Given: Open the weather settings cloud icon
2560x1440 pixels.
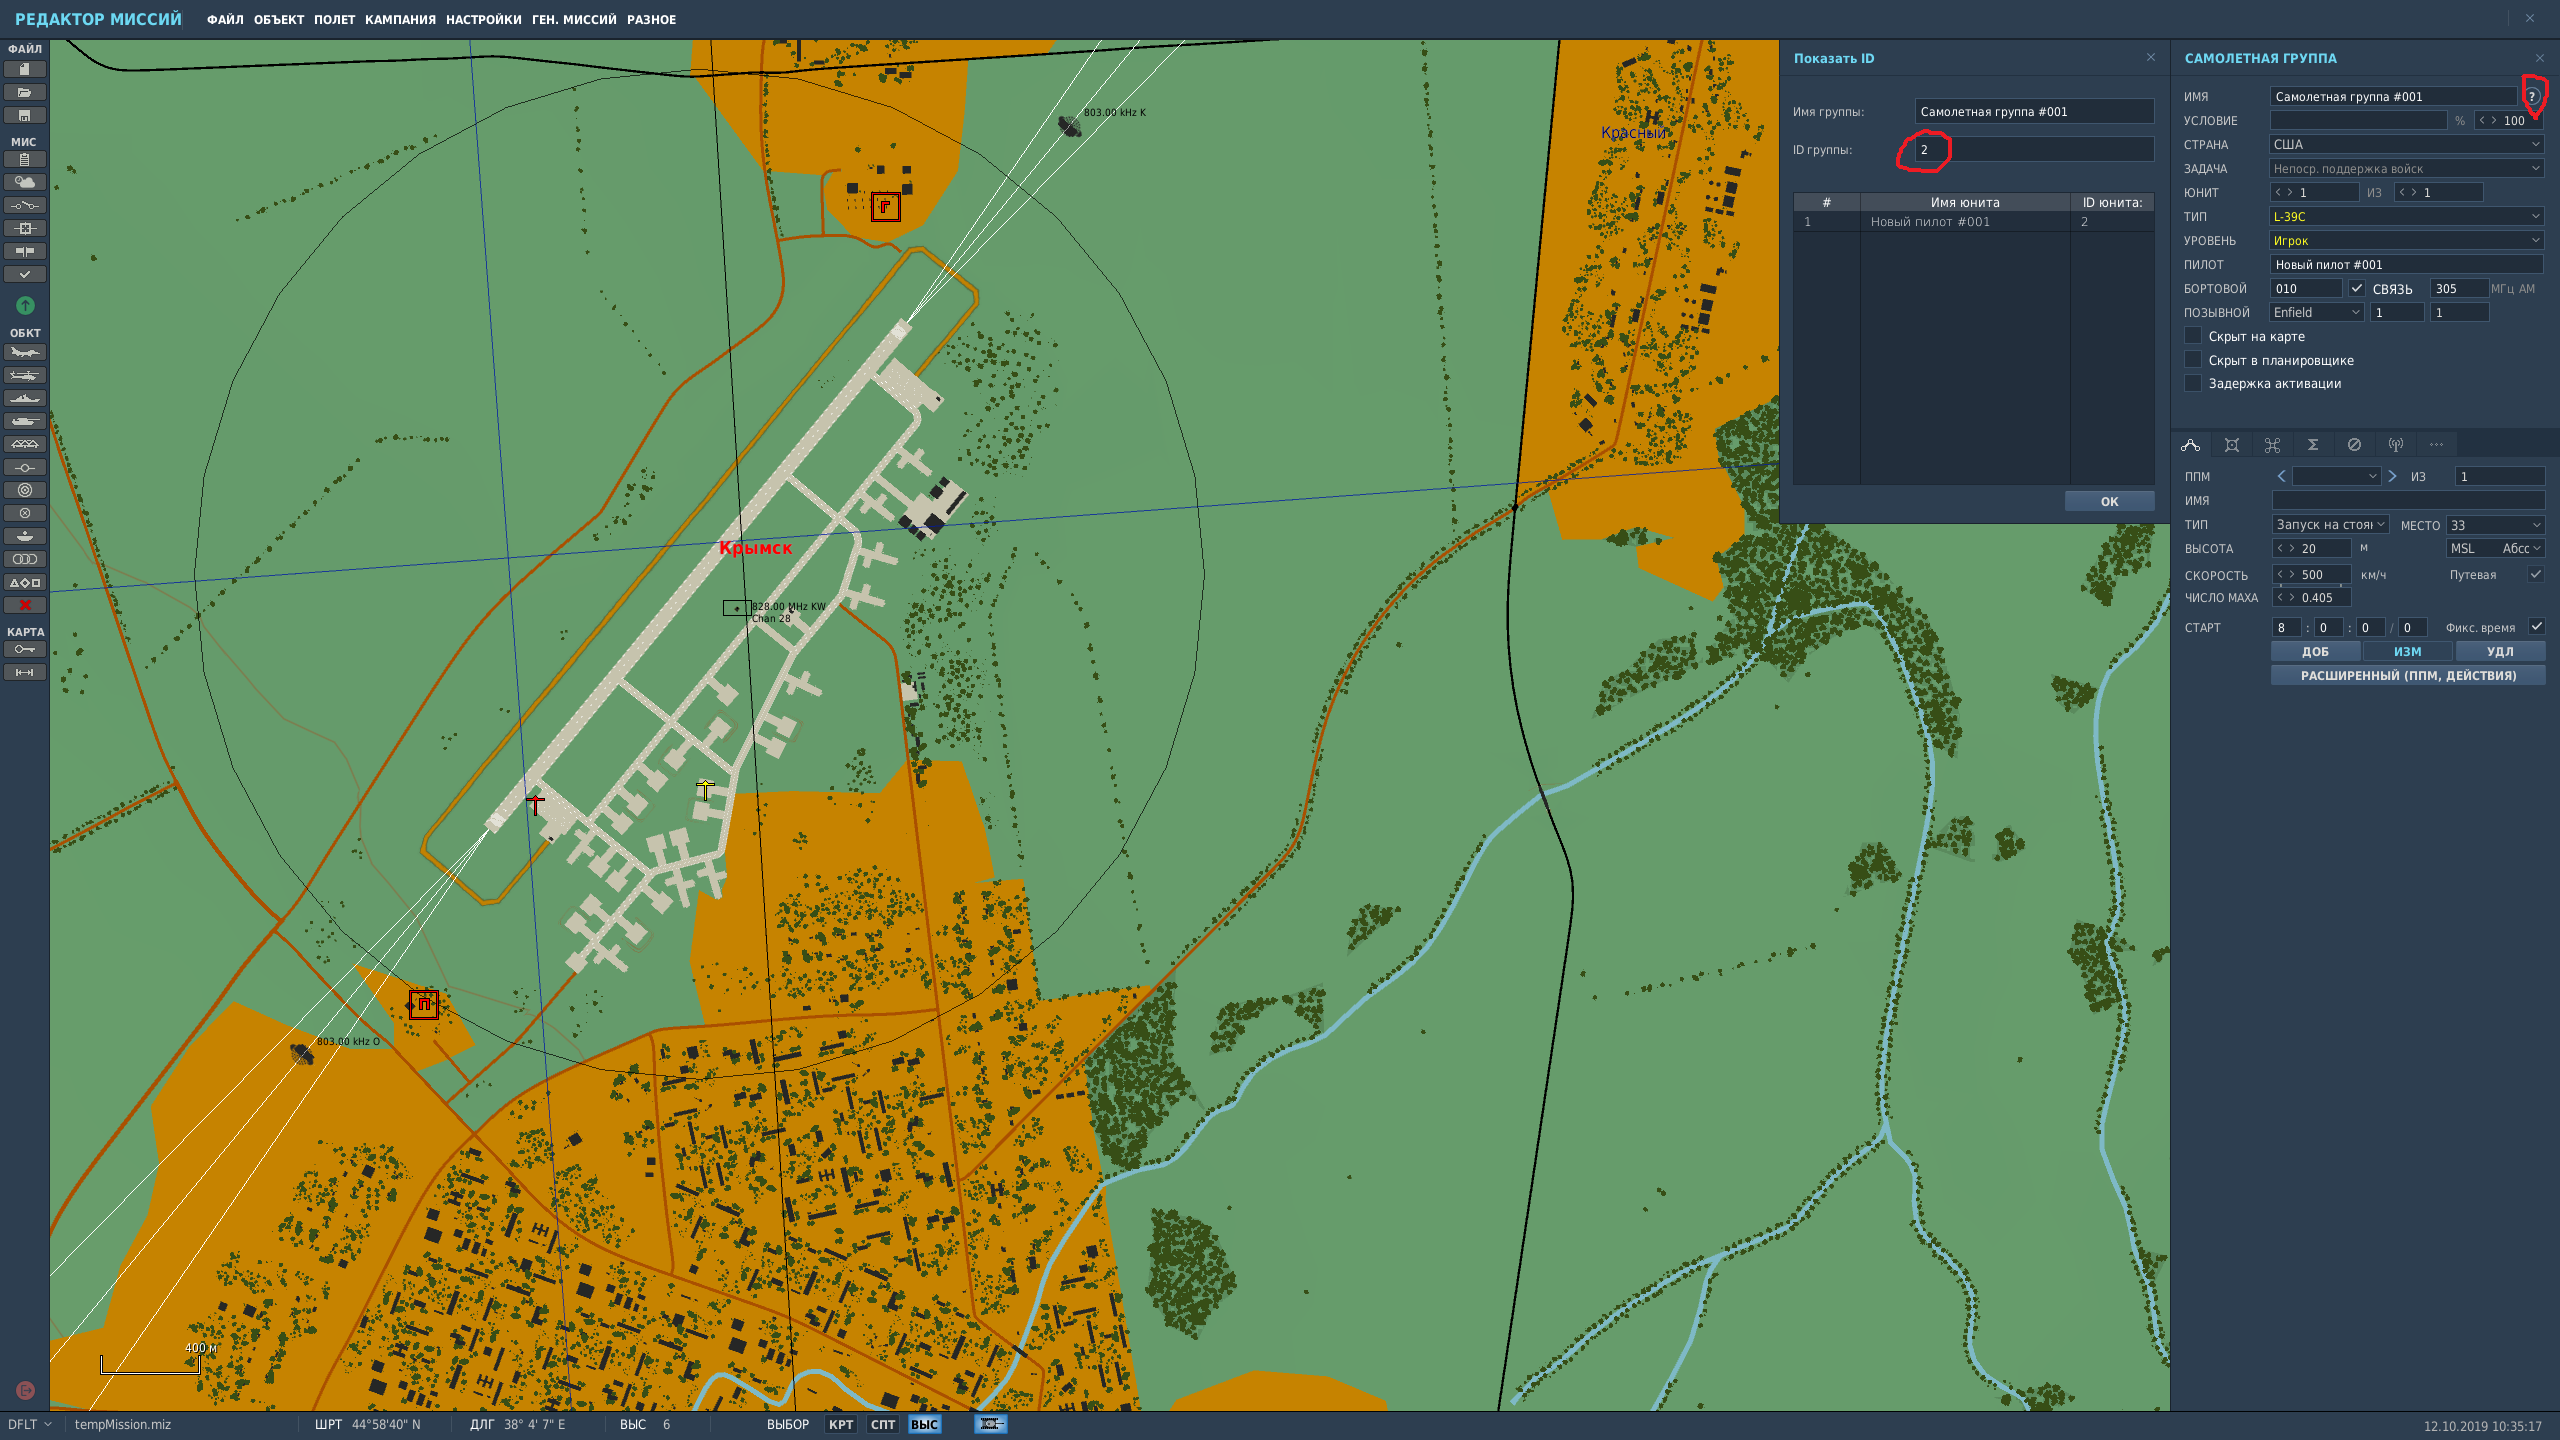Looking at the screenshot, I should click(25, 182).
